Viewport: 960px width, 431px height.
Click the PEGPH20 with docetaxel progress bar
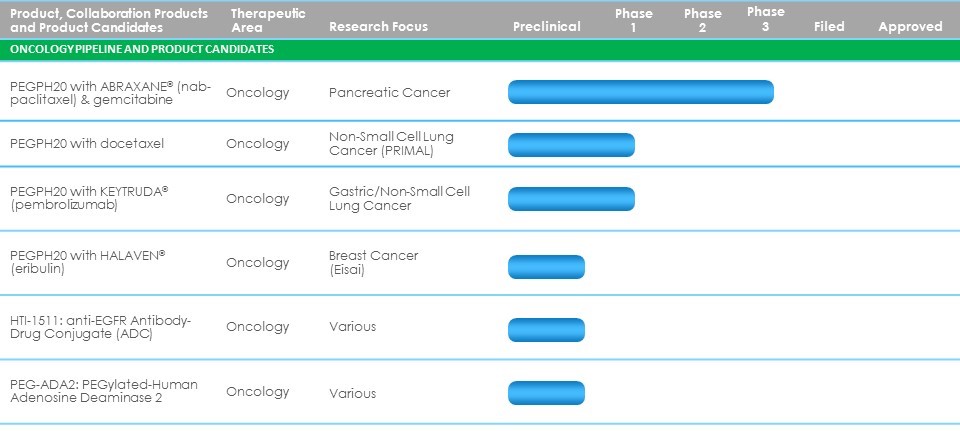571,144
